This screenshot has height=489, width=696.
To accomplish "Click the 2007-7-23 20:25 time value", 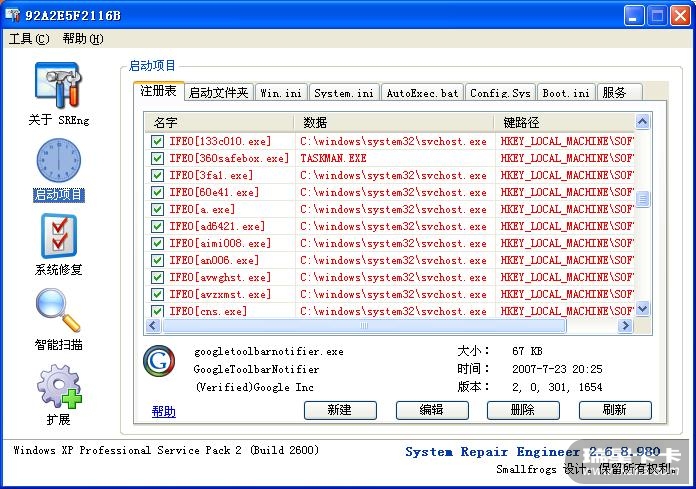I will [557, 369].
